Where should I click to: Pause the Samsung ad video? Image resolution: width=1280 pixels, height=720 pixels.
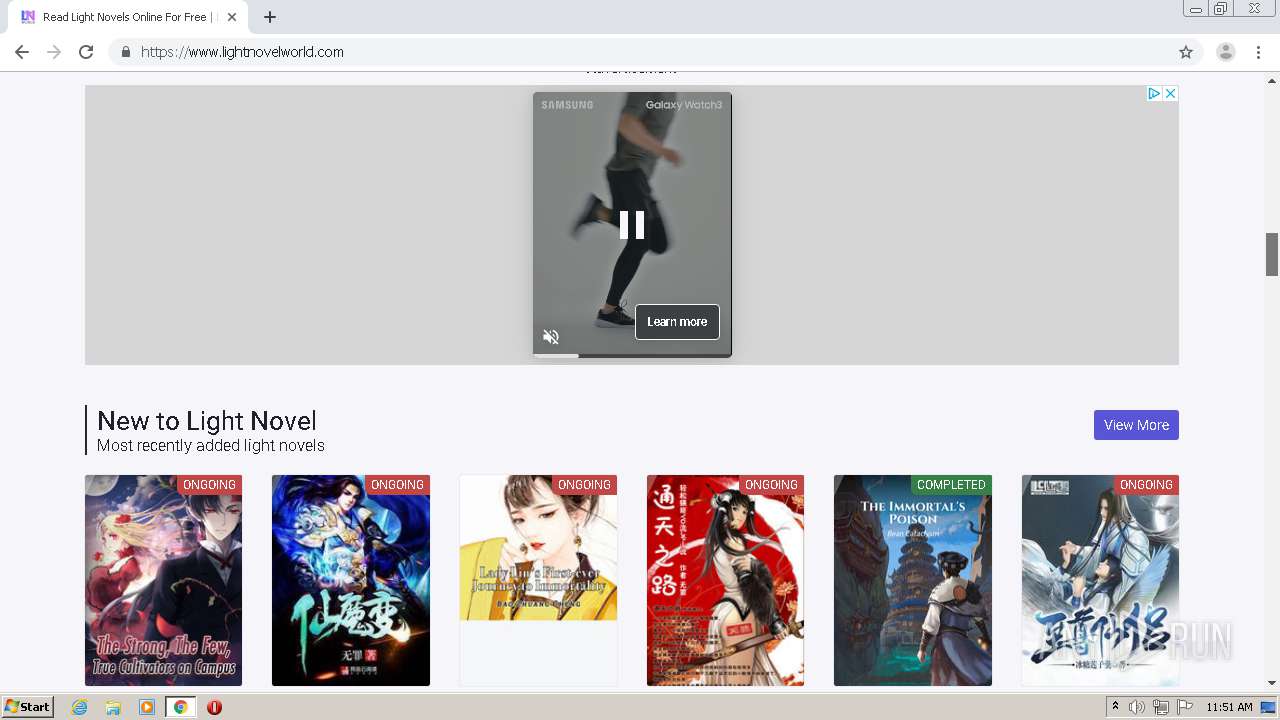[x=632, y=224]
